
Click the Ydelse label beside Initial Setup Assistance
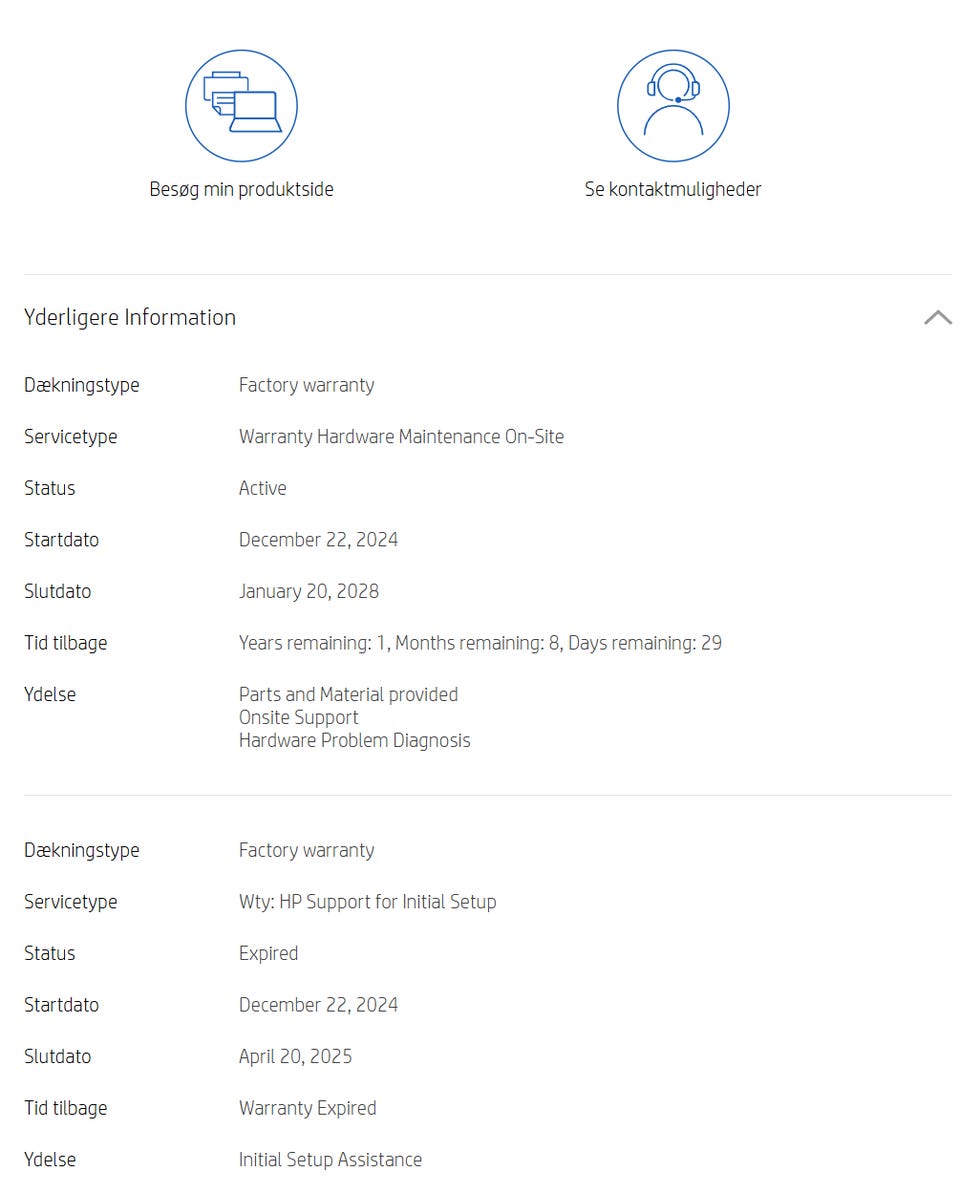click(x=50, y=1160)
